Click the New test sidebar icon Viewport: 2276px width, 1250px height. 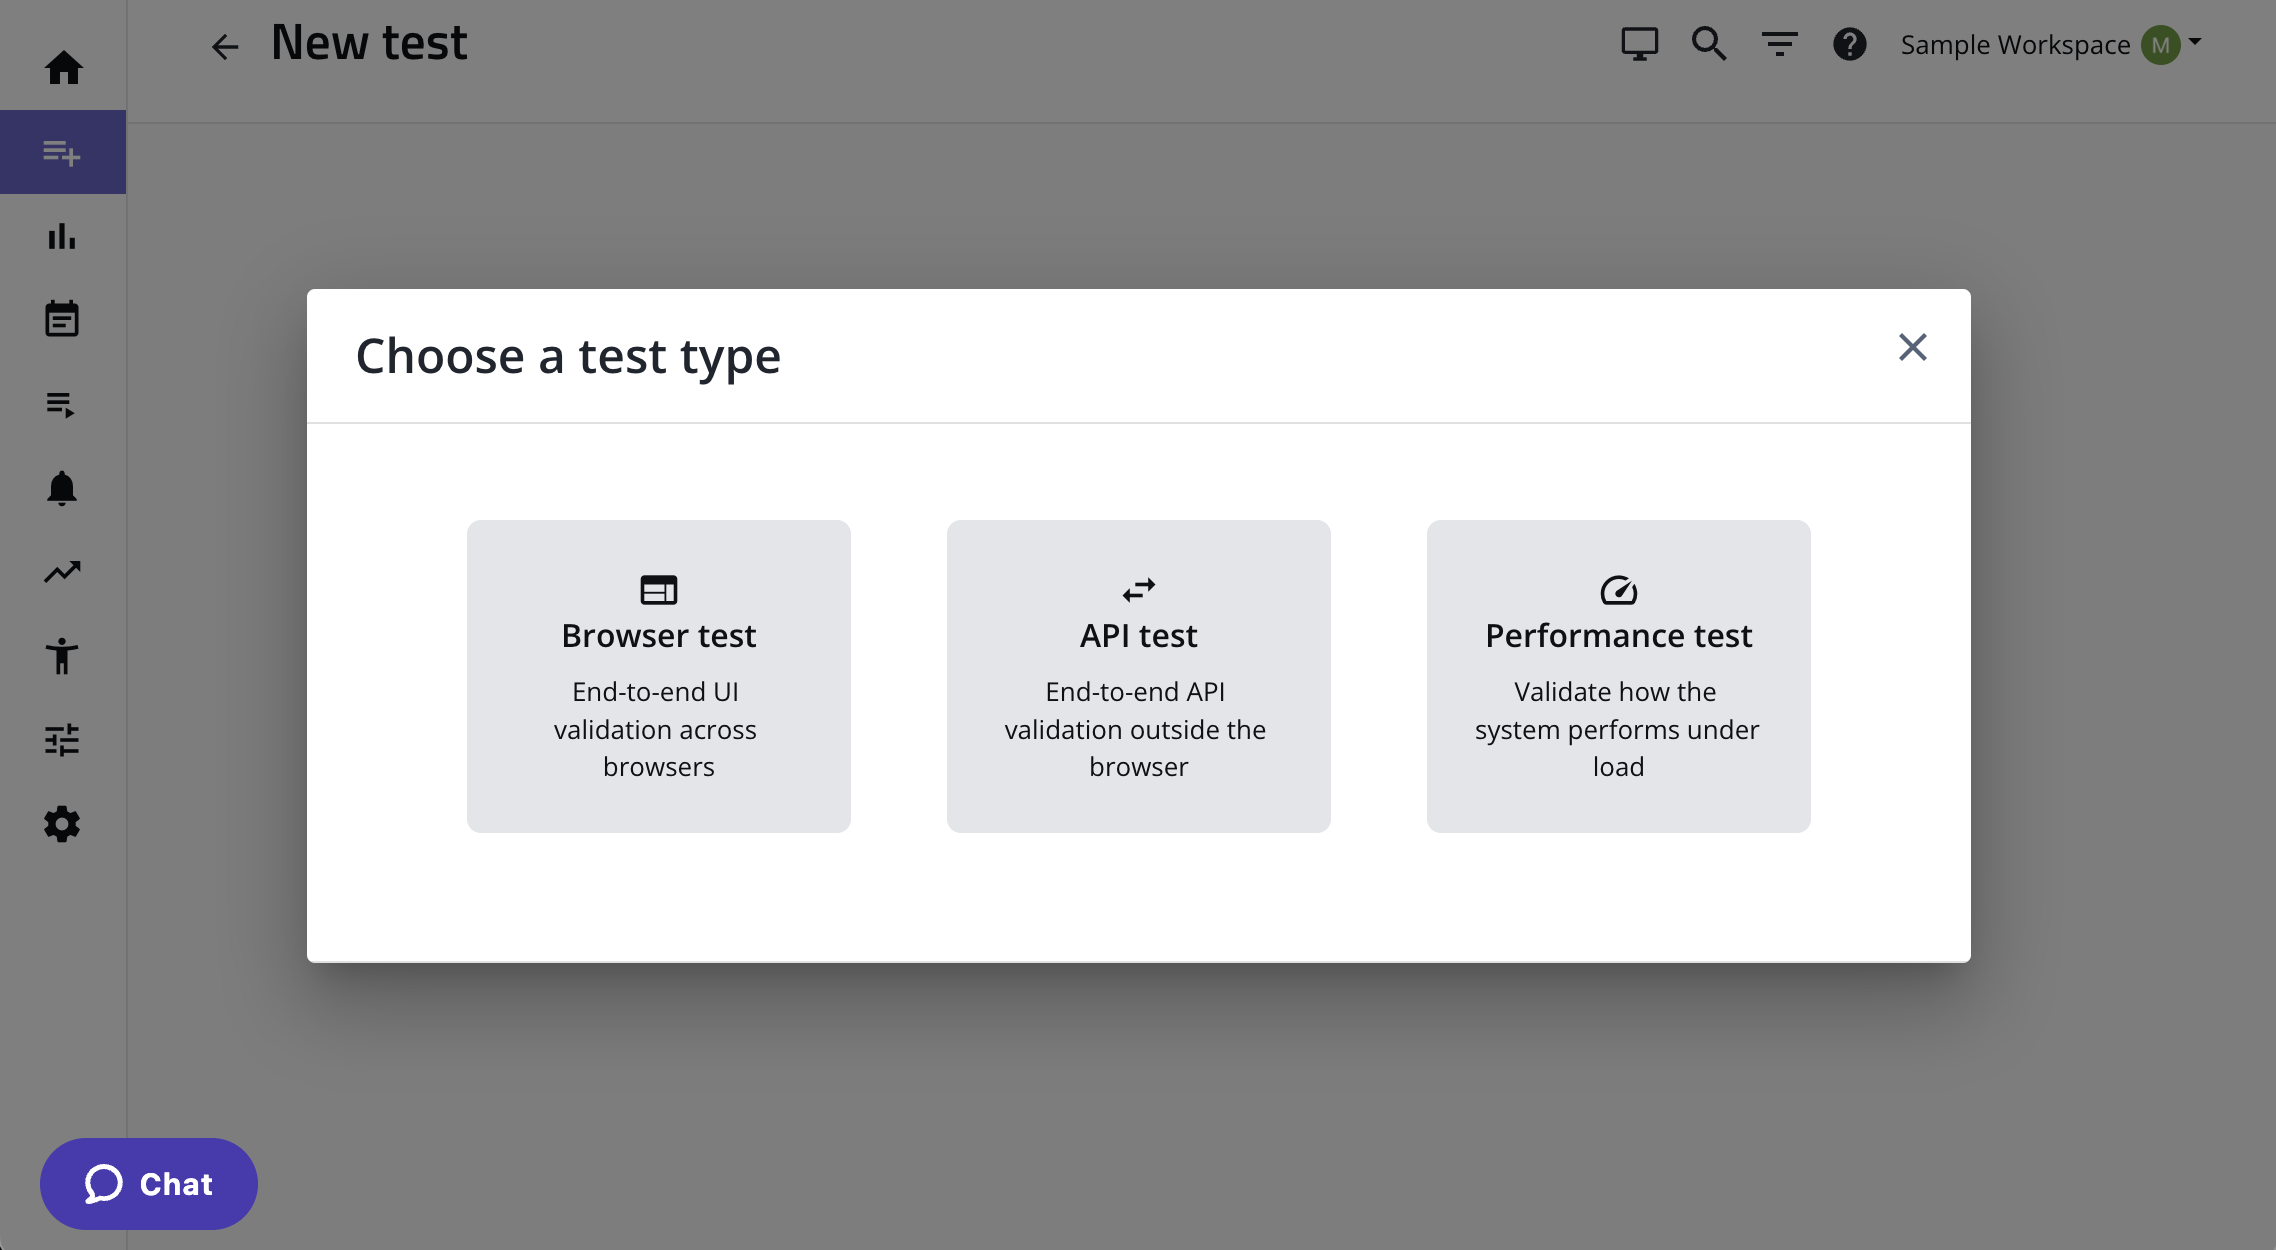(62, 152)
